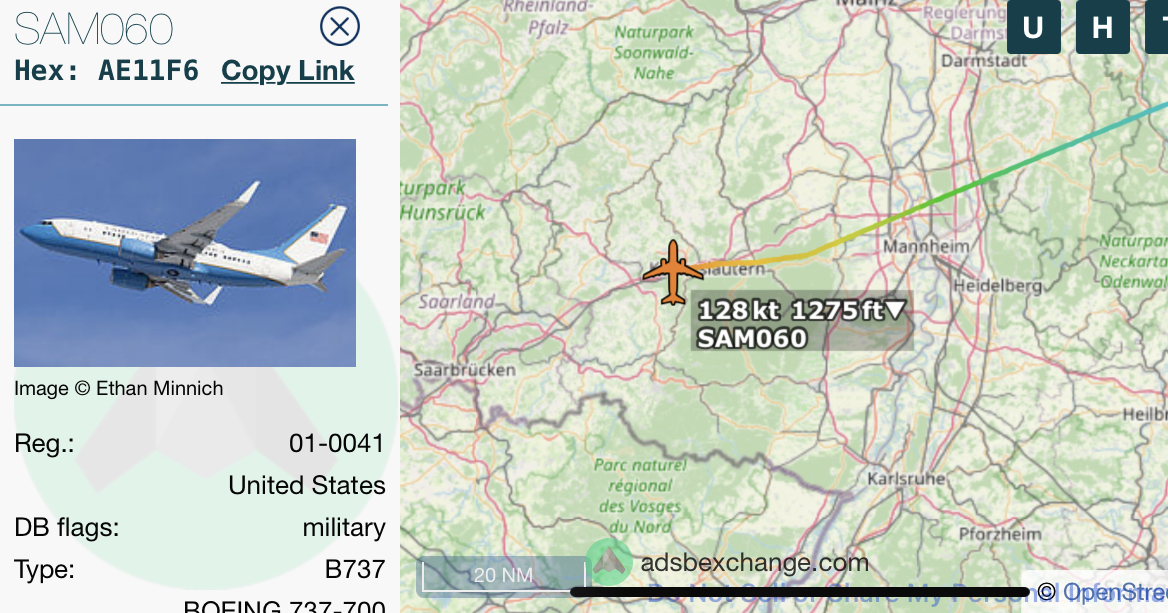Click the SAM060 callsign heading

click(x=94, y=30)
